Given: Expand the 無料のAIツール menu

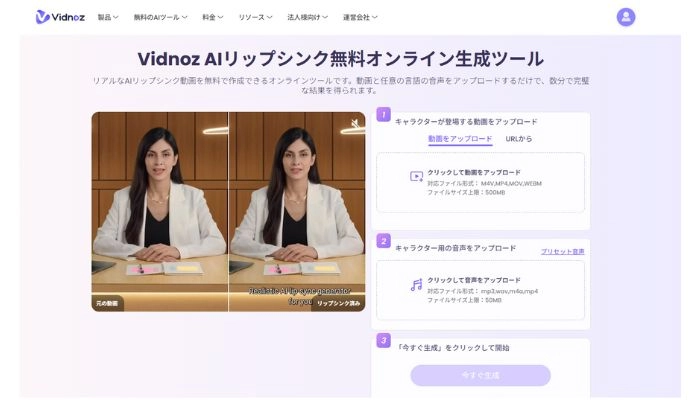Looking at the screenshot, I should tap(160, 17).
